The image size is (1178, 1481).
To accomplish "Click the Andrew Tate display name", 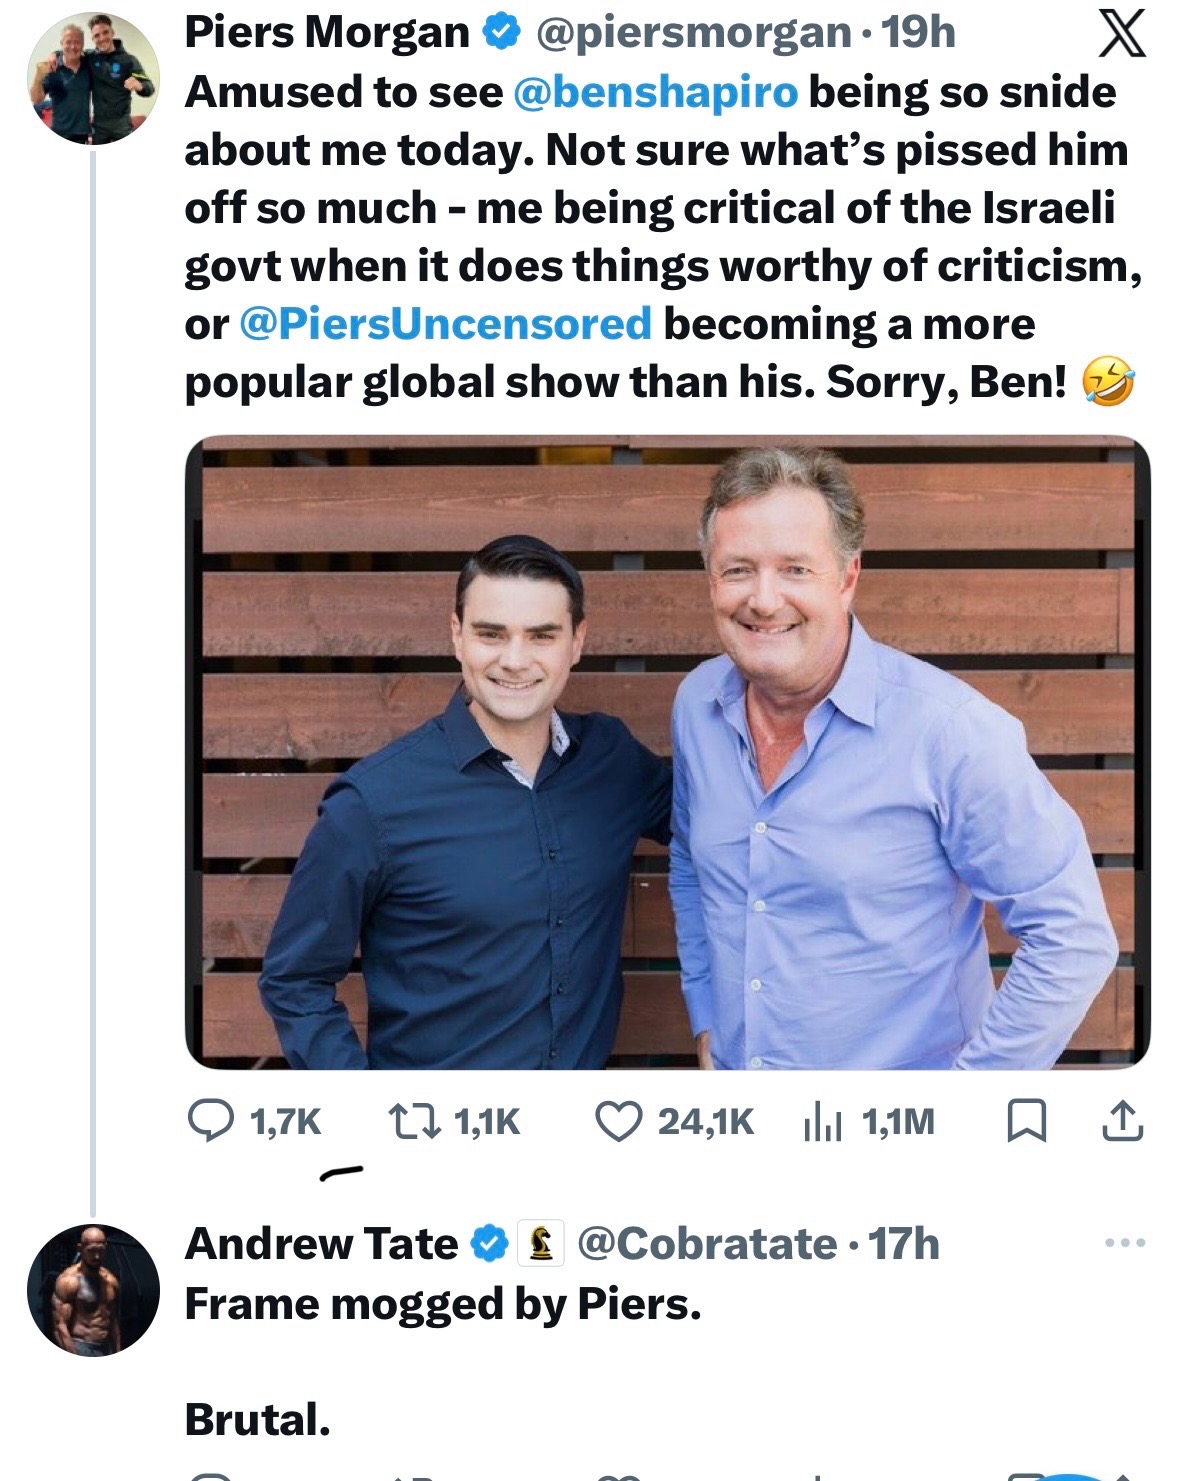I will (321, 1244).
